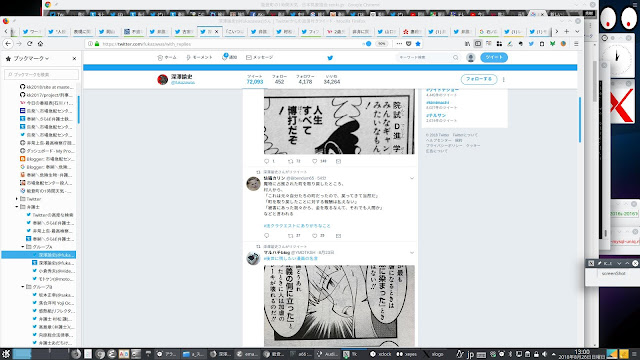The image size is (640, 360).
Task: Open the 人生すべて博打だぞ manga image
Action: click(x=339, y=121)
